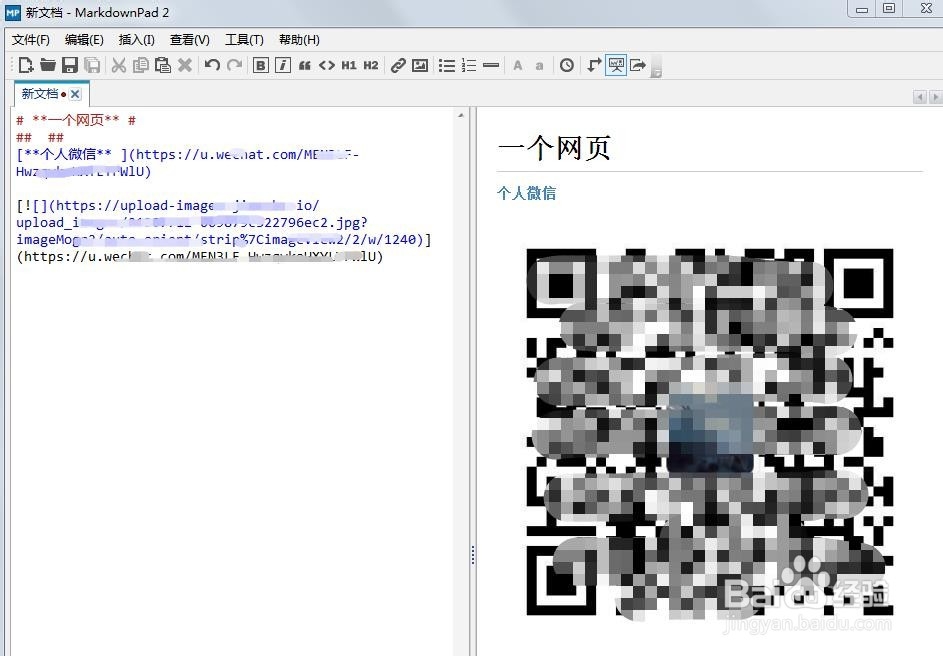Undo the last edit

click(x=212, y=65)
